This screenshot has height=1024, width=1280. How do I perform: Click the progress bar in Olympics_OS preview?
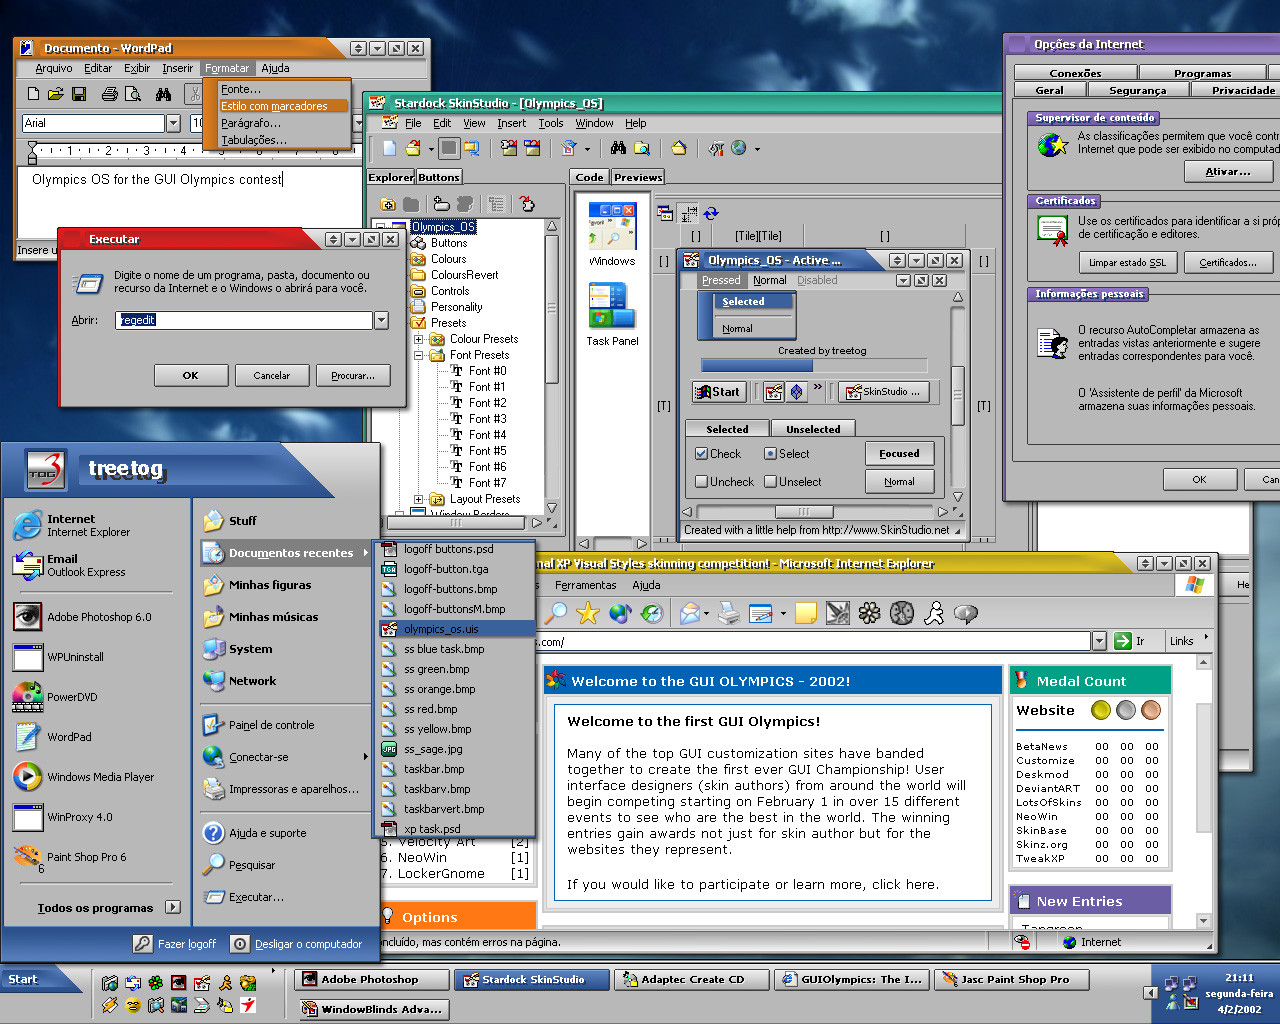click(x=814, y=366)
